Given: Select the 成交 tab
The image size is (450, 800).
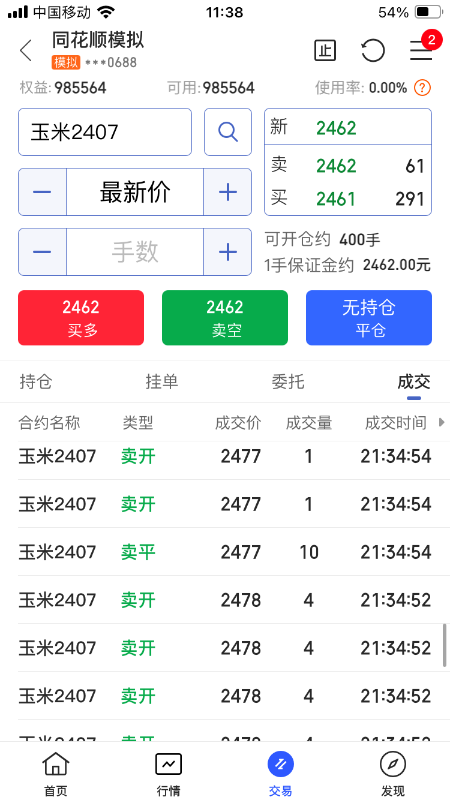Looking at the screenshot, I should (414, 382).
